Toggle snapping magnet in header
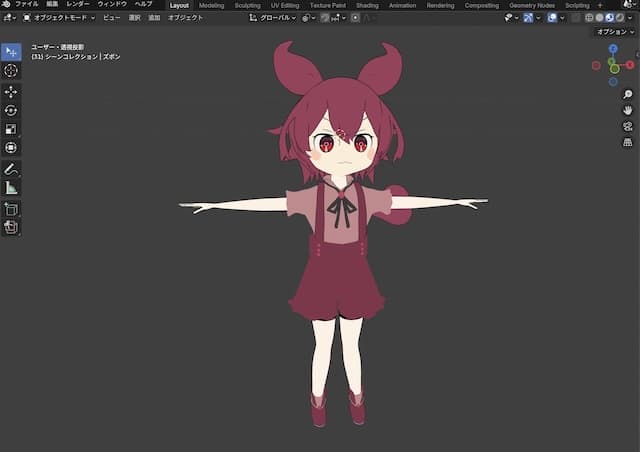640x452 pixels. (x=327, y=18)
